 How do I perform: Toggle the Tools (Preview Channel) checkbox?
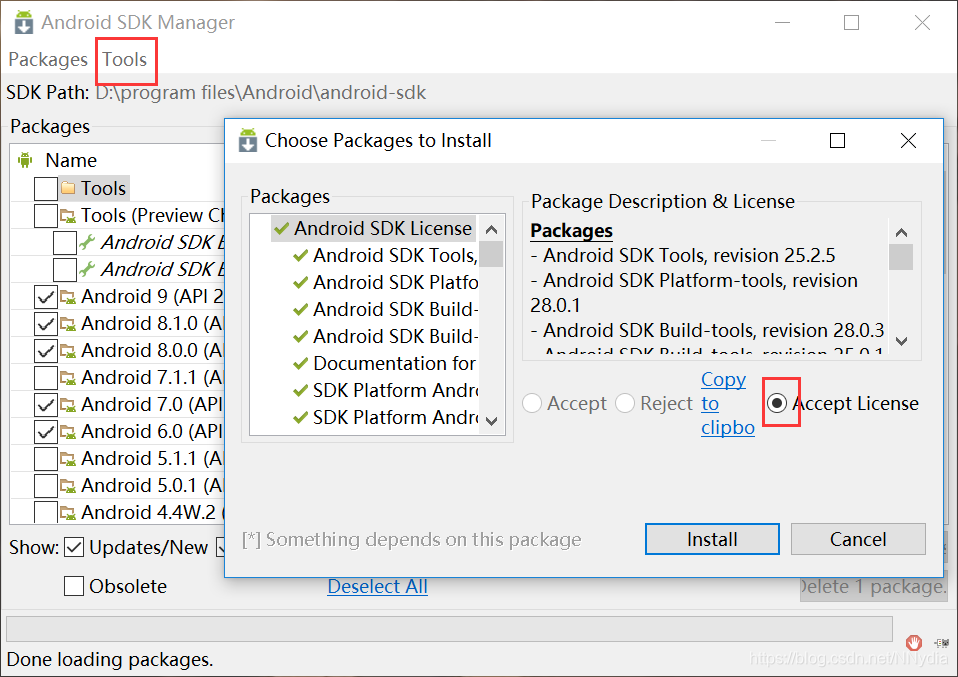point(46,215)
